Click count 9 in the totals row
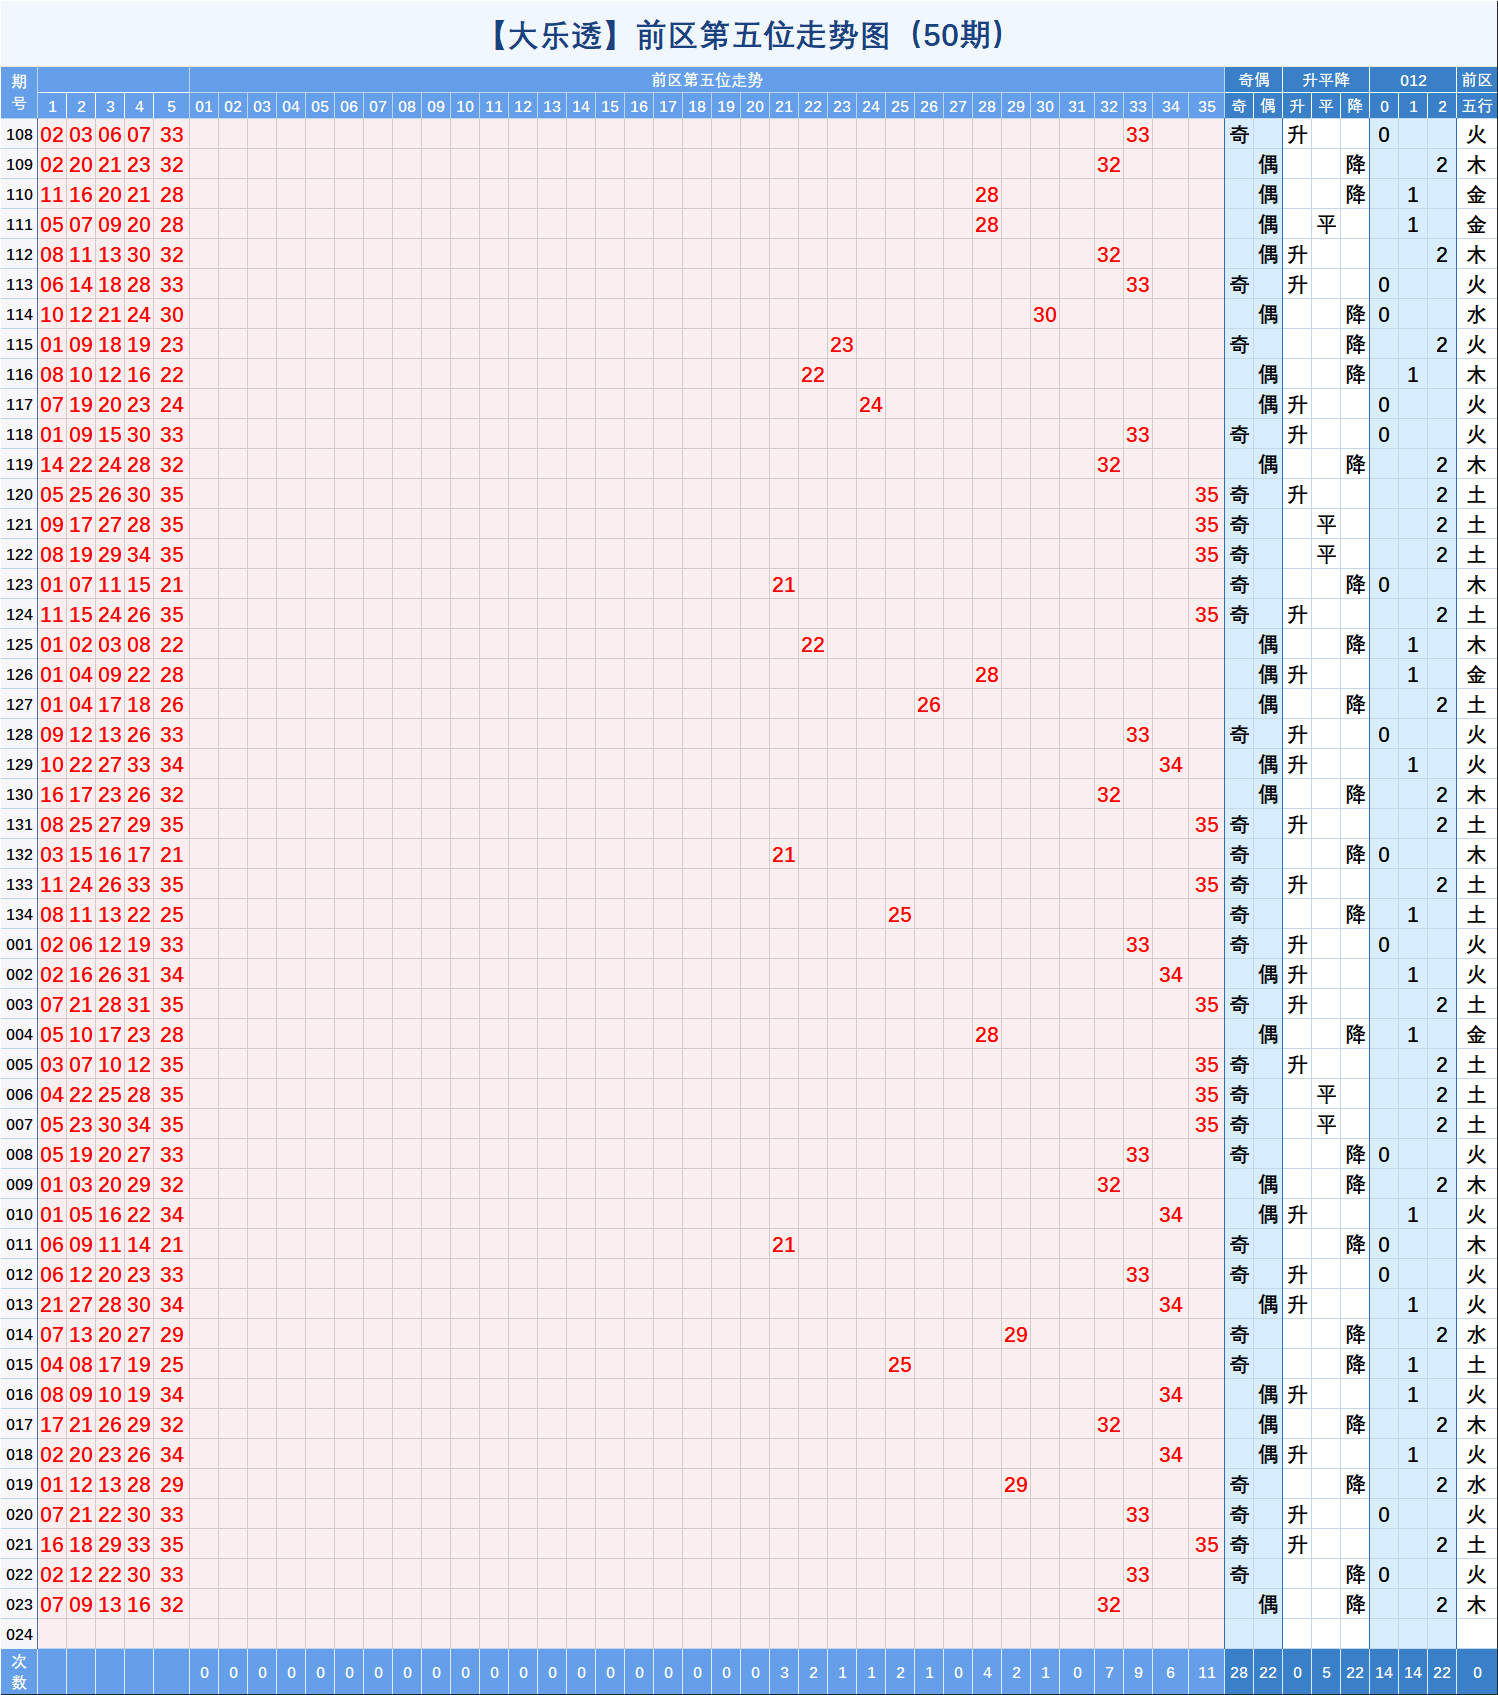The image size is (1498, 1695). [x=1138, y=1672]
